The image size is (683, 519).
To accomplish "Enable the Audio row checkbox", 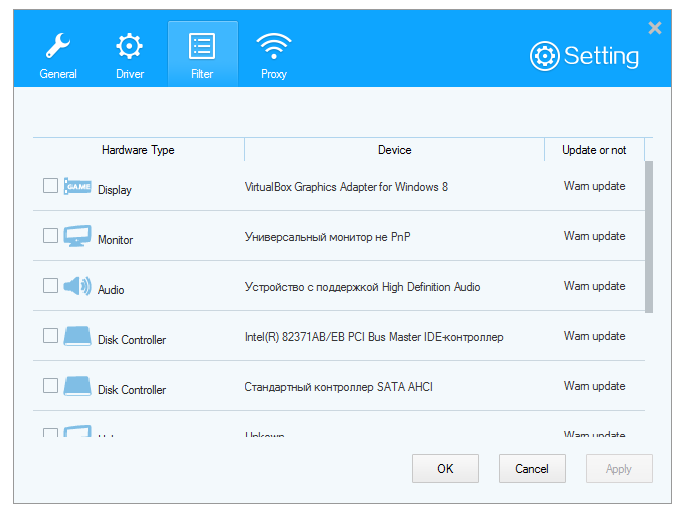I will 50,286.
